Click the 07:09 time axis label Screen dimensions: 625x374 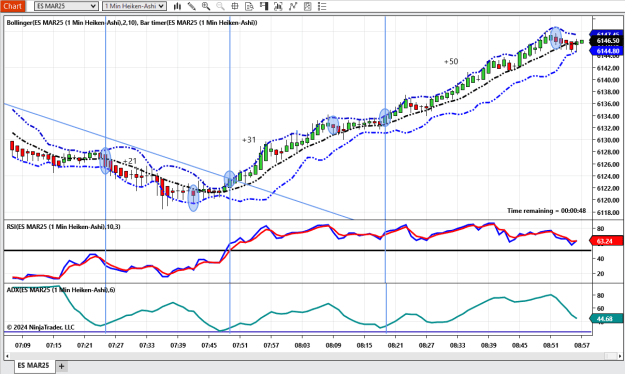coord(23,345)
